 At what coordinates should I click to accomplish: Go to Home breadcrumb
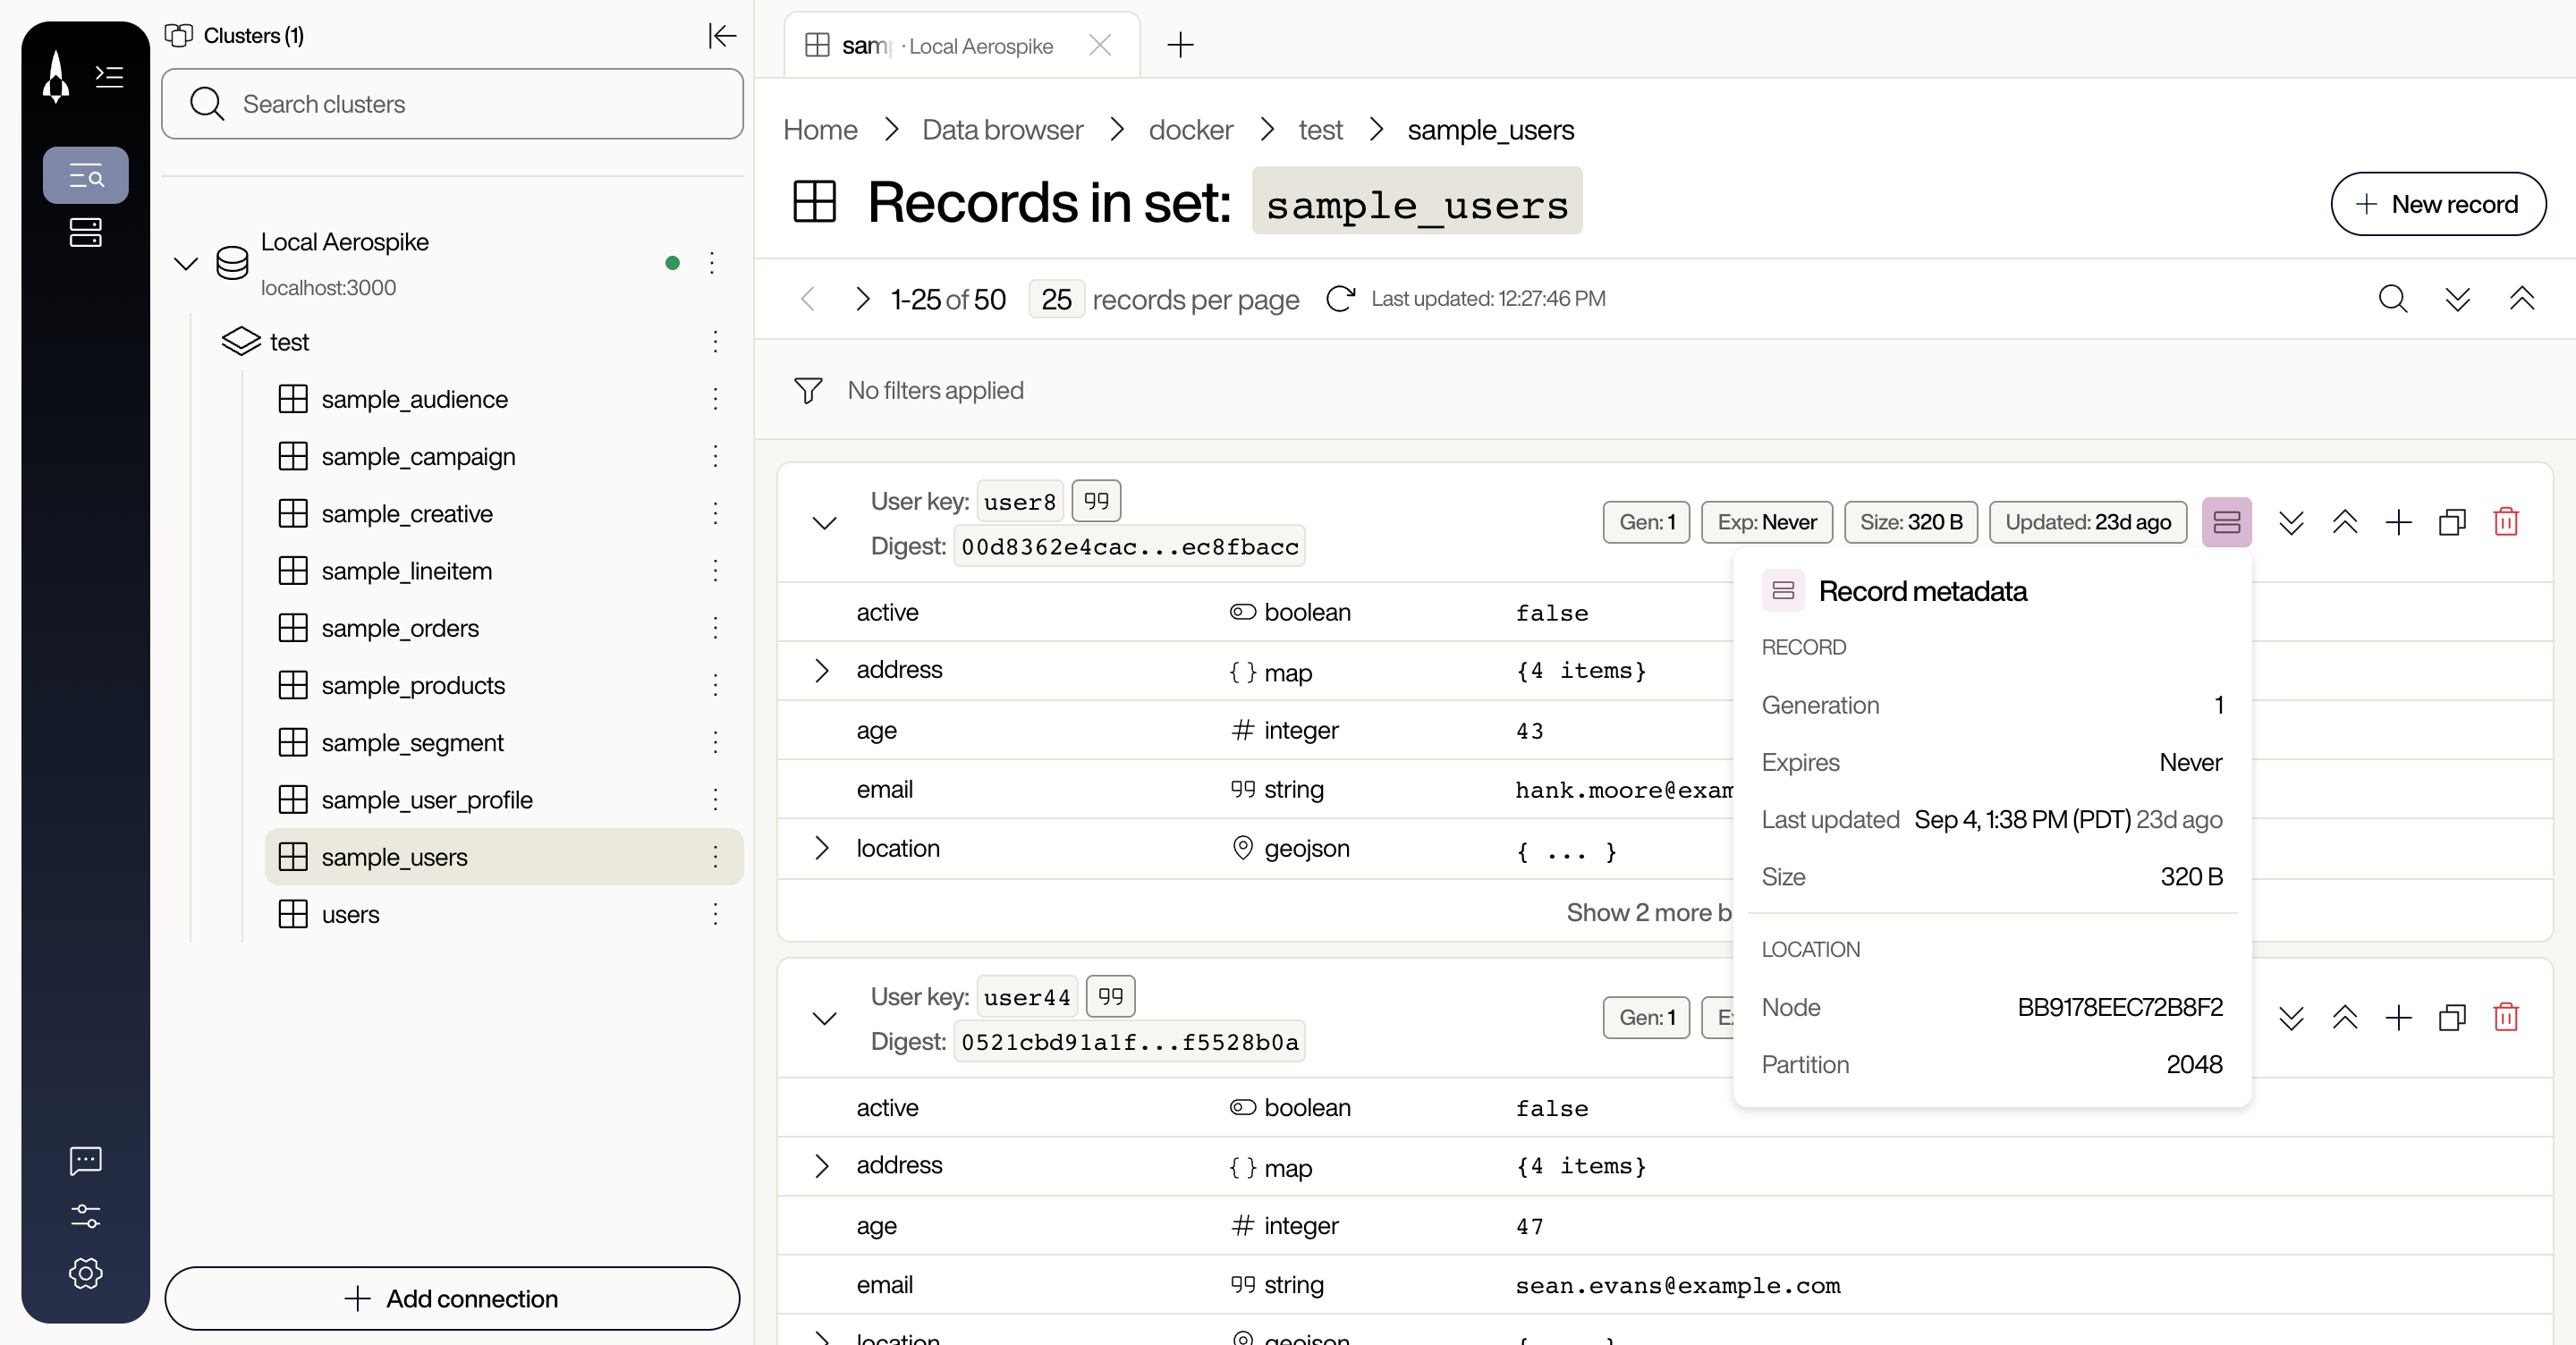(x=820, y=130)
